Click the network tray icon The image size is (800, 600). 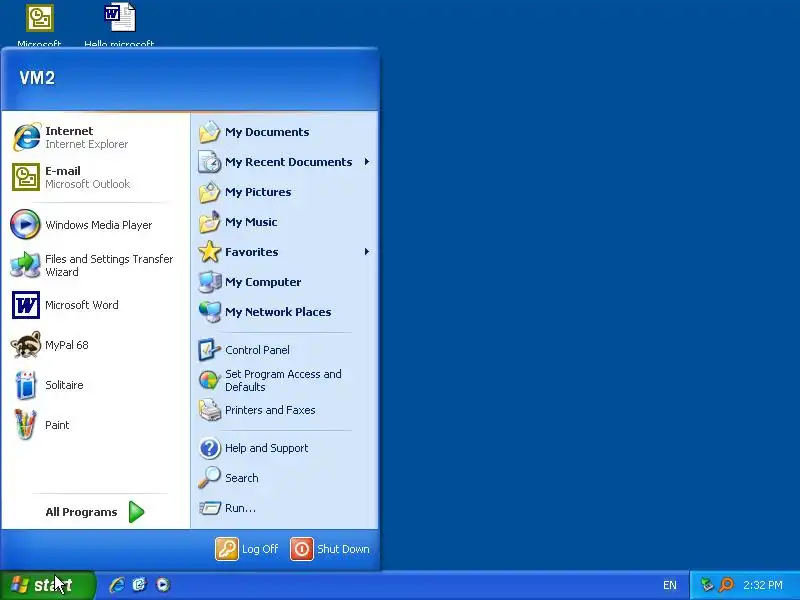coord(707,585)
